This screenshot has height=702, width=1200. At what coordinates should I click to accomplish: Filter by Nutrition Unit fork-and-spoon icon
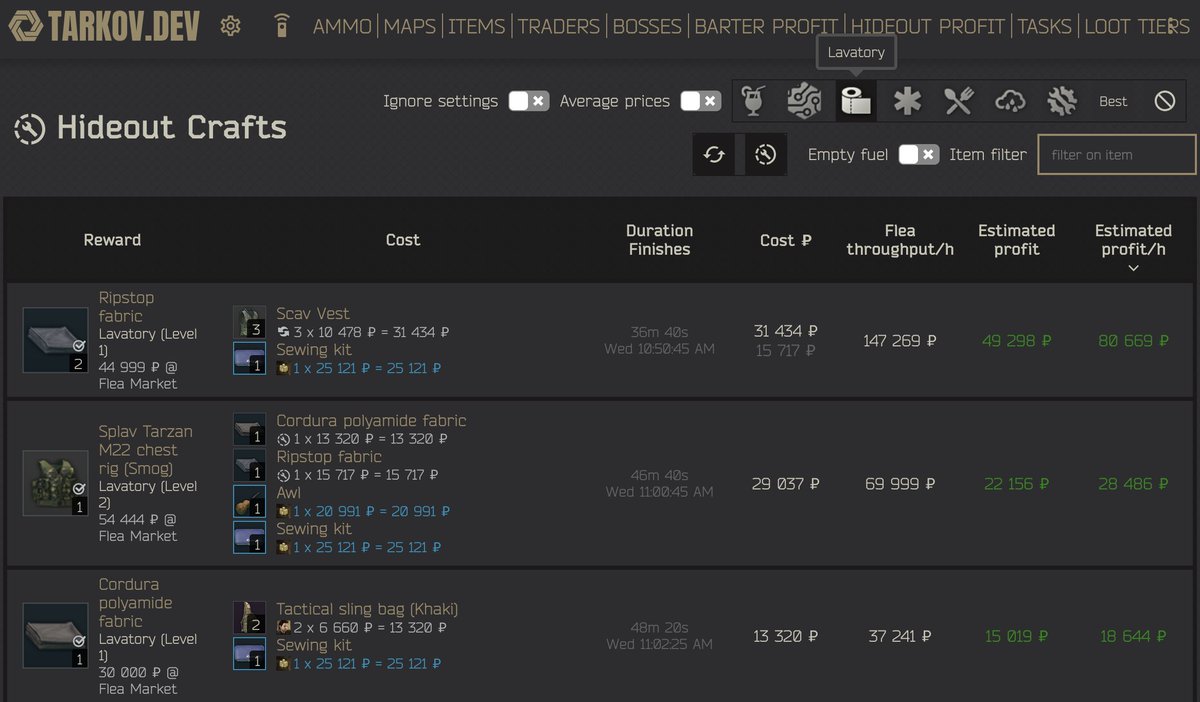(959, 100)
